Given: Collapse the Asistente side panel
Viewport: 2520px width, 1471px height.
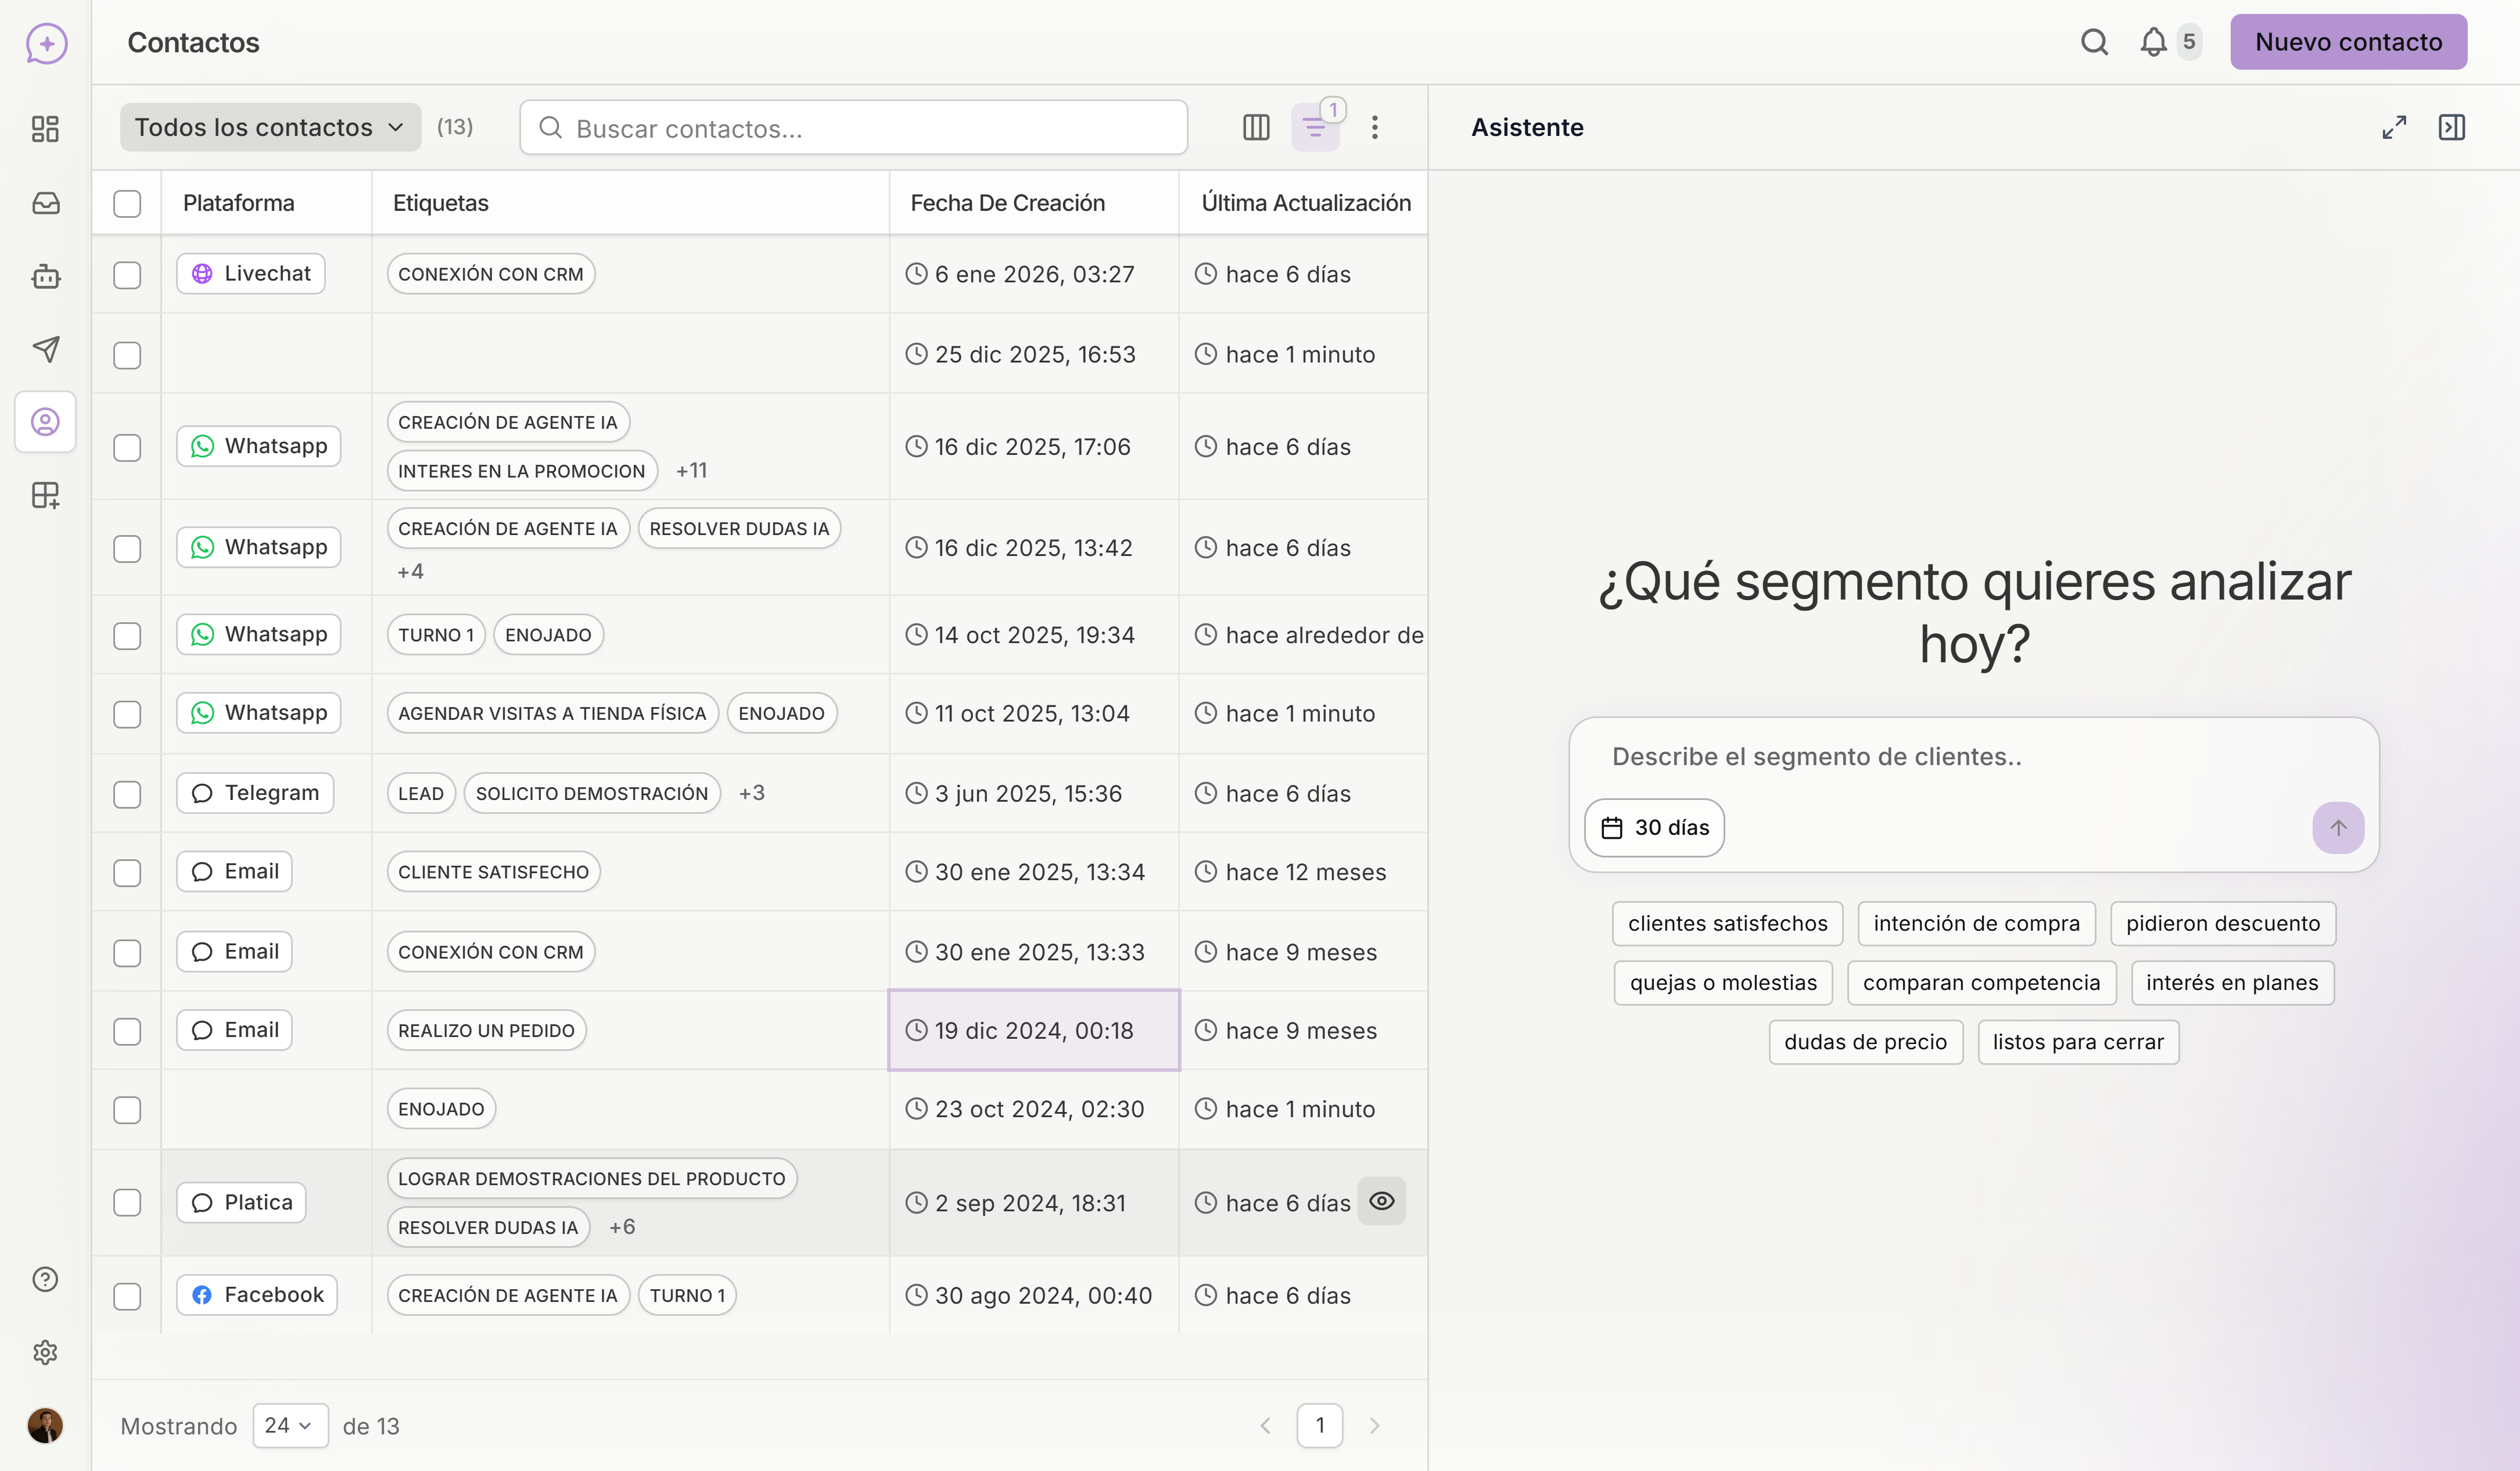Looking at the screenshot, I should click(2452, 127).
